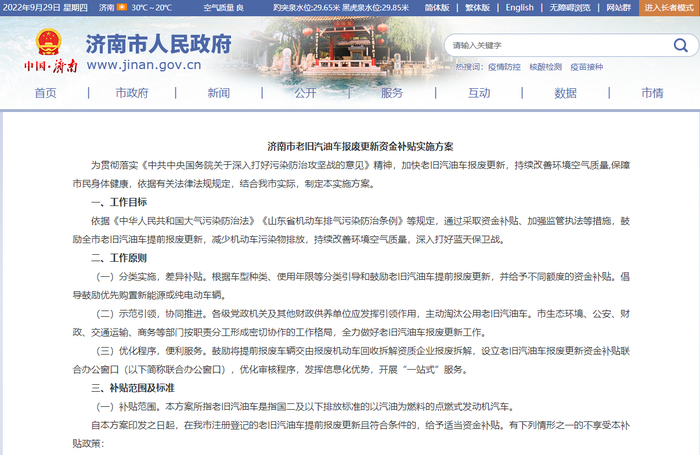Click the temperature 30℃~20℃ text
Screen dimensions: 700x455
point(151,8)
